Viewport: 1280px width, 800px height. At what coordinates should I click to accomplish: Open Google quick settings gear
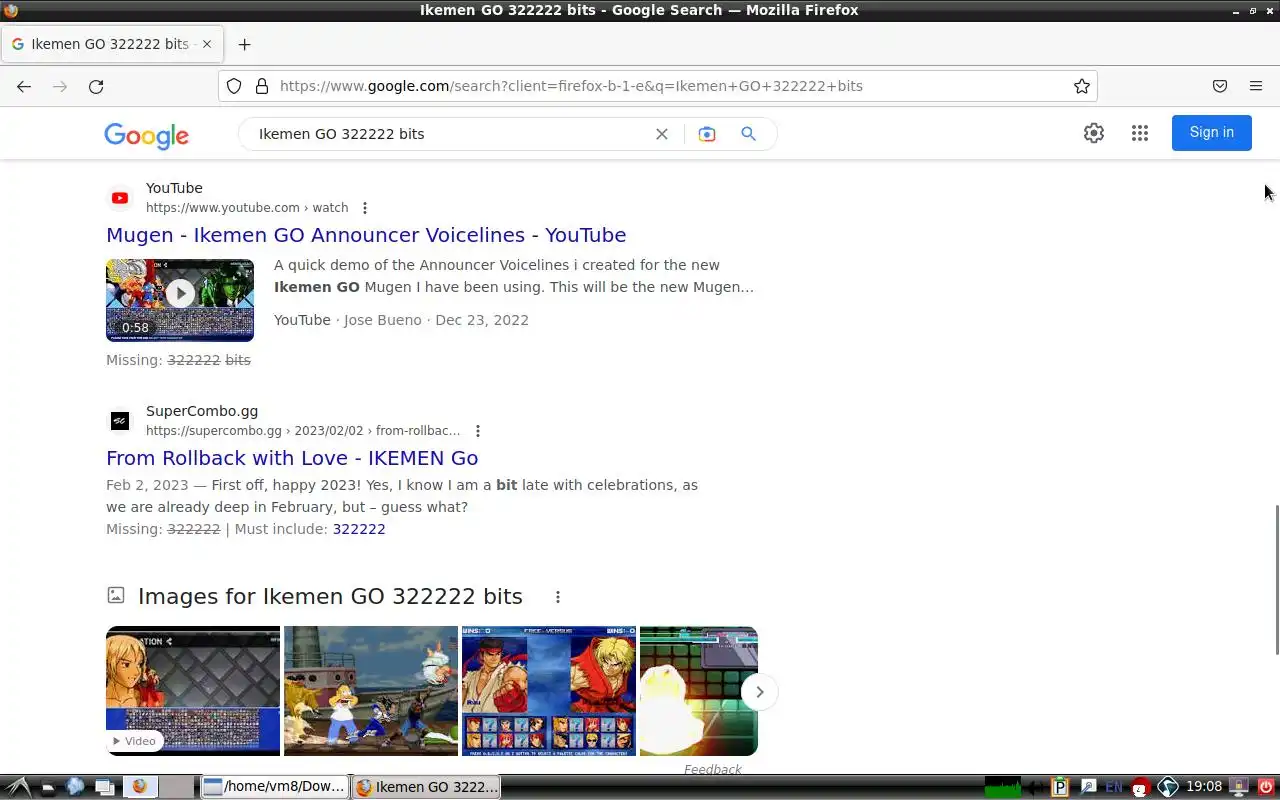[x=1094, y=133]
